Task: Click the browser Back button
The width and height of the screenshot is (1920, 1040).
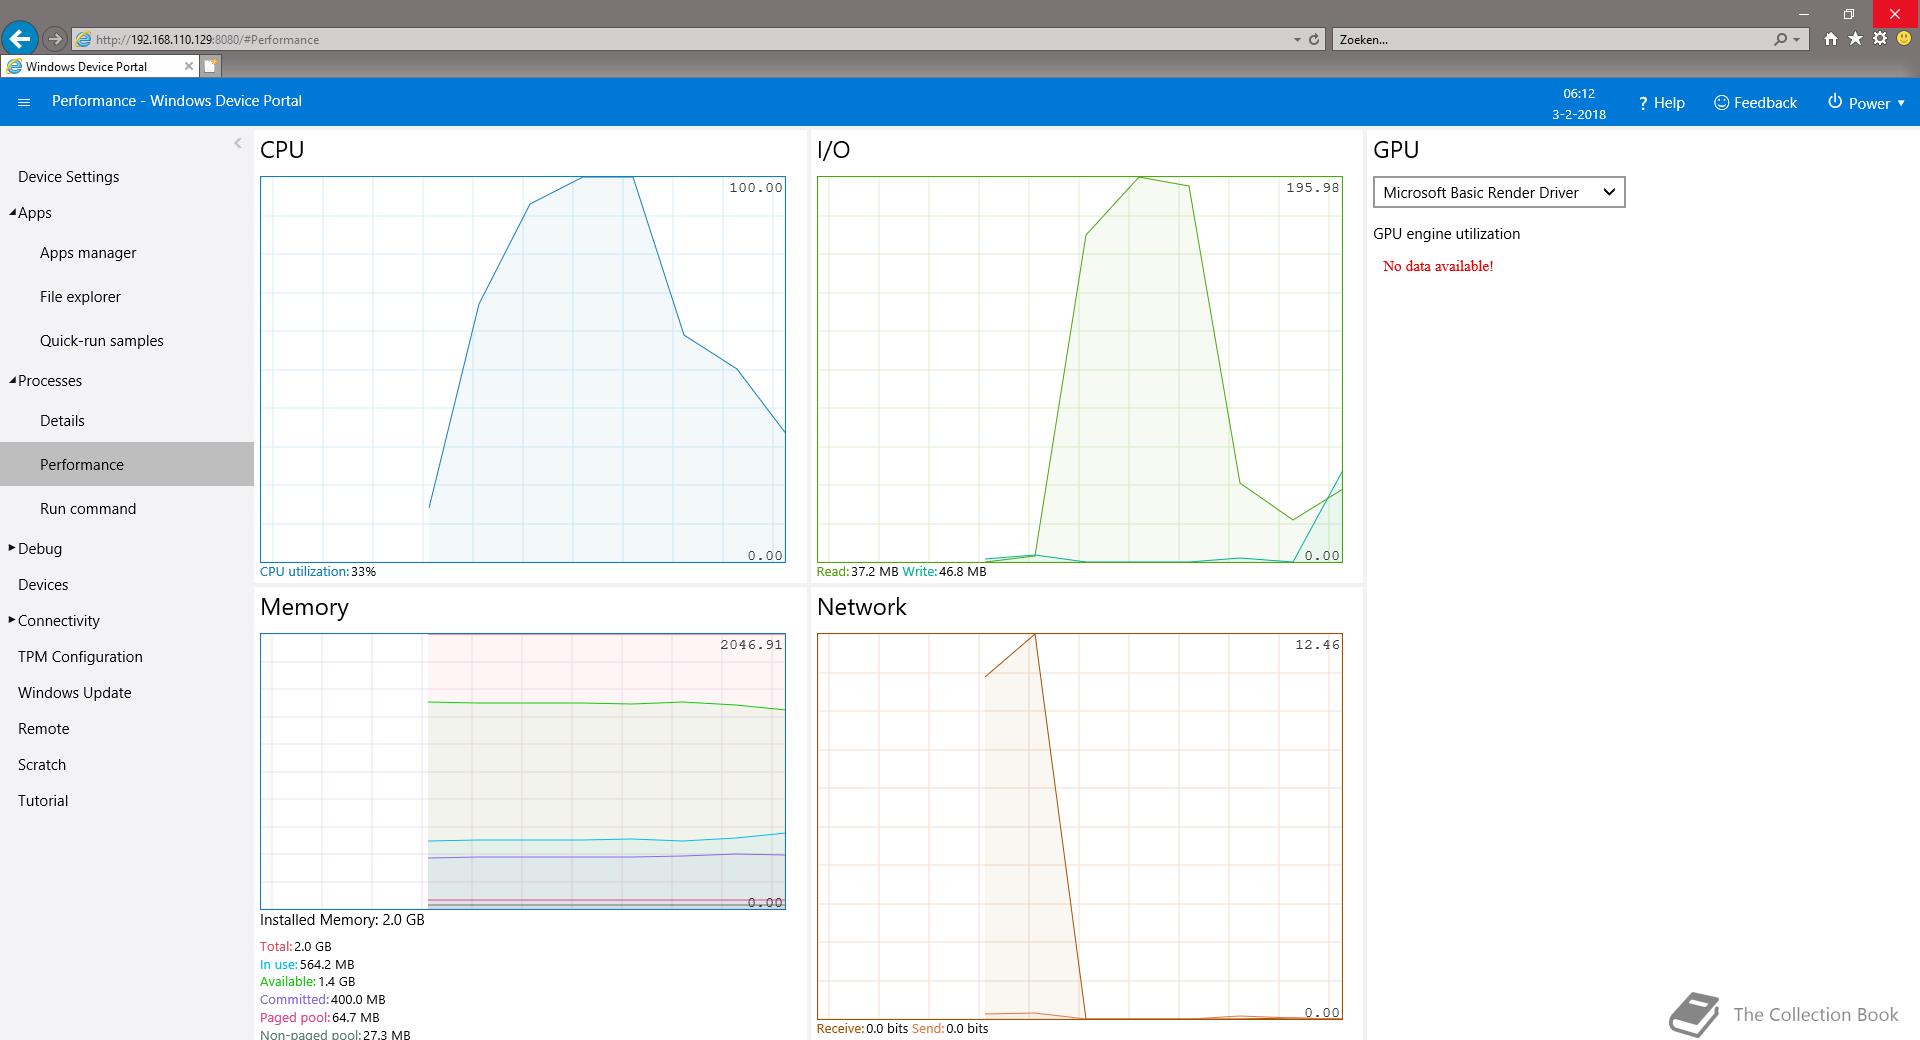Action: click(20, 39)
